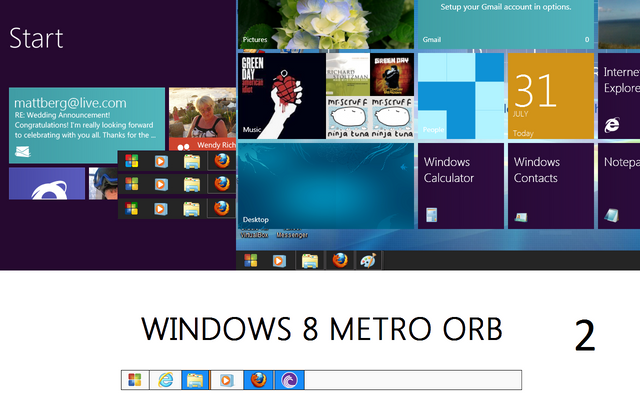Viewport: 640px width, 400px height.
Task: Launch Media Player in the dark taskbar under the Desktop tile
Action: click(279, 260)
